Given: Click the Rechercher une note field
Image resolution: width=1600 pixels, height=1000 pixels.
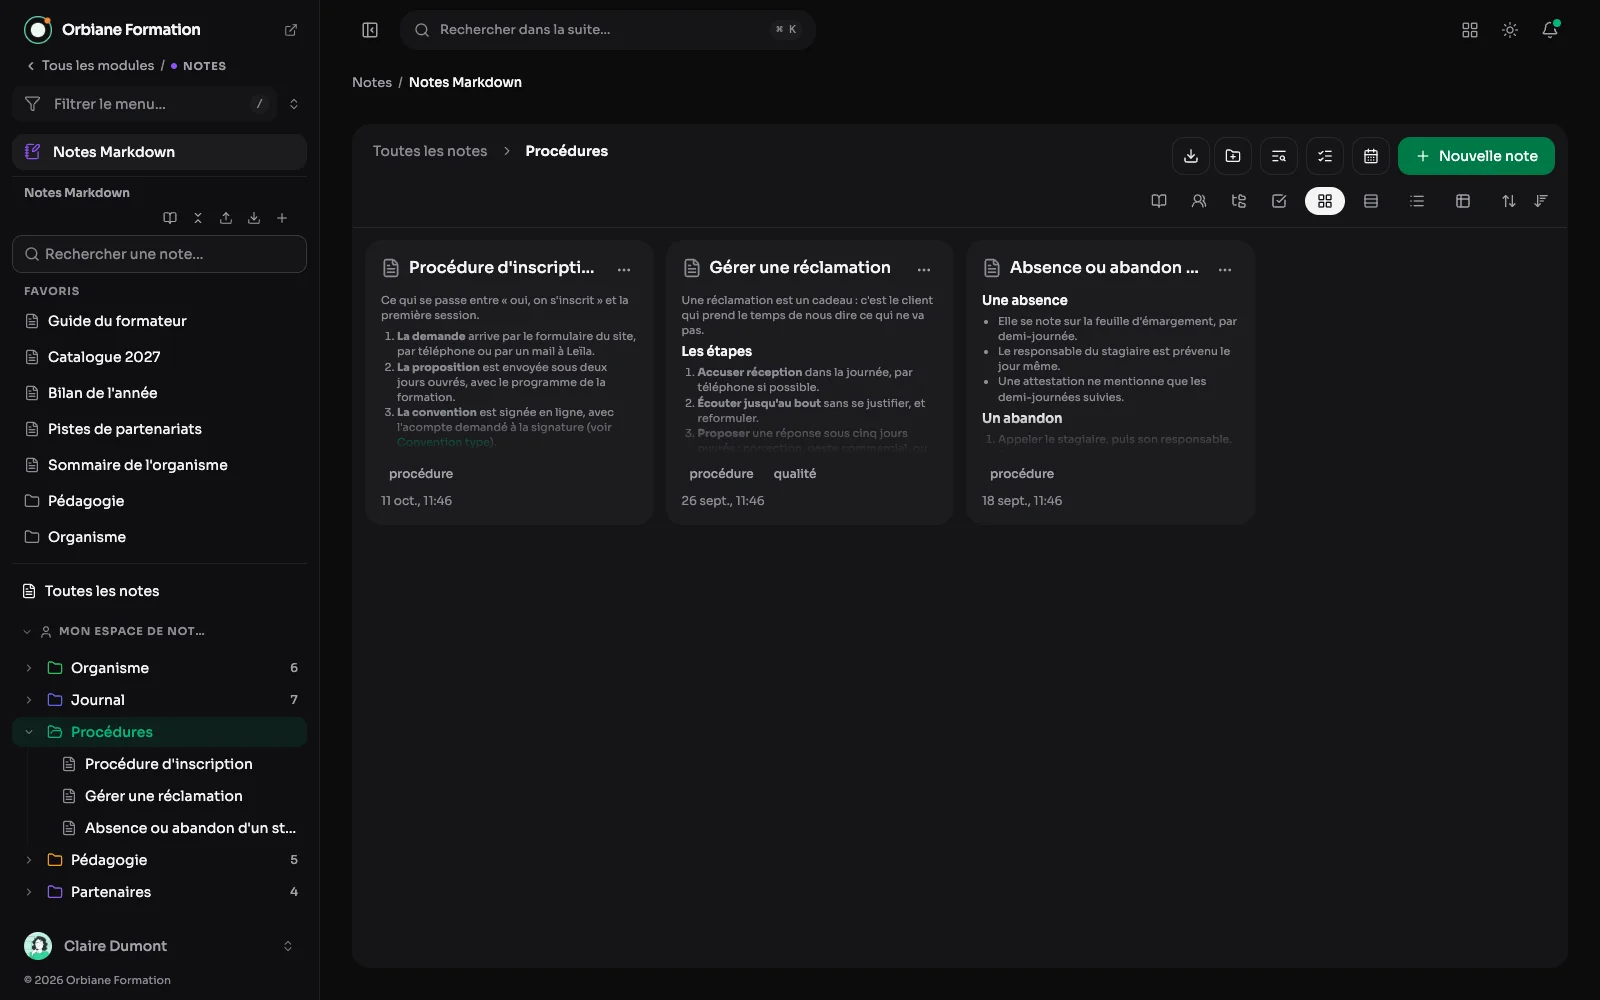Looking at the screenshot, I should click(x=160, y=254).
